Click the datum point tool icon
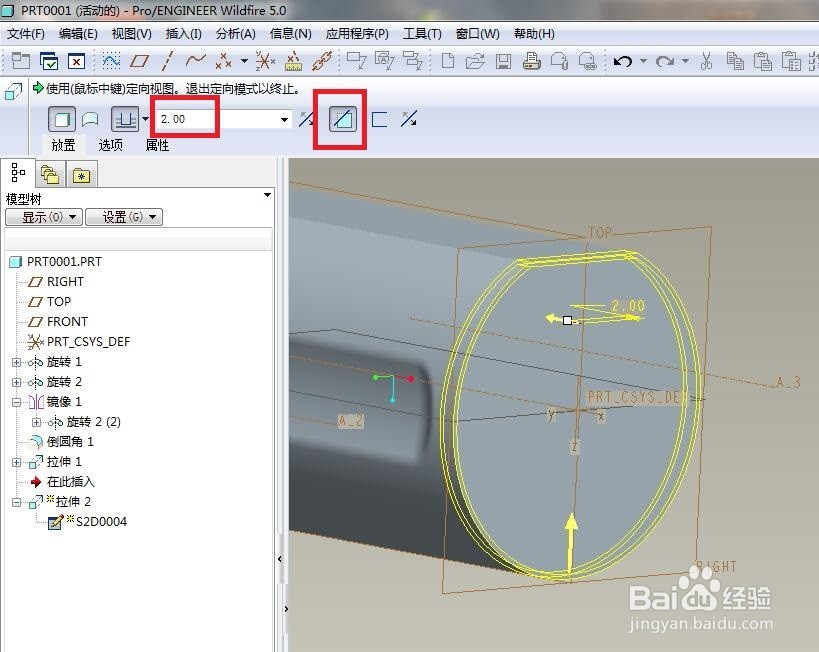This screenshot has height=652, width=819. [x=224, y=62]
